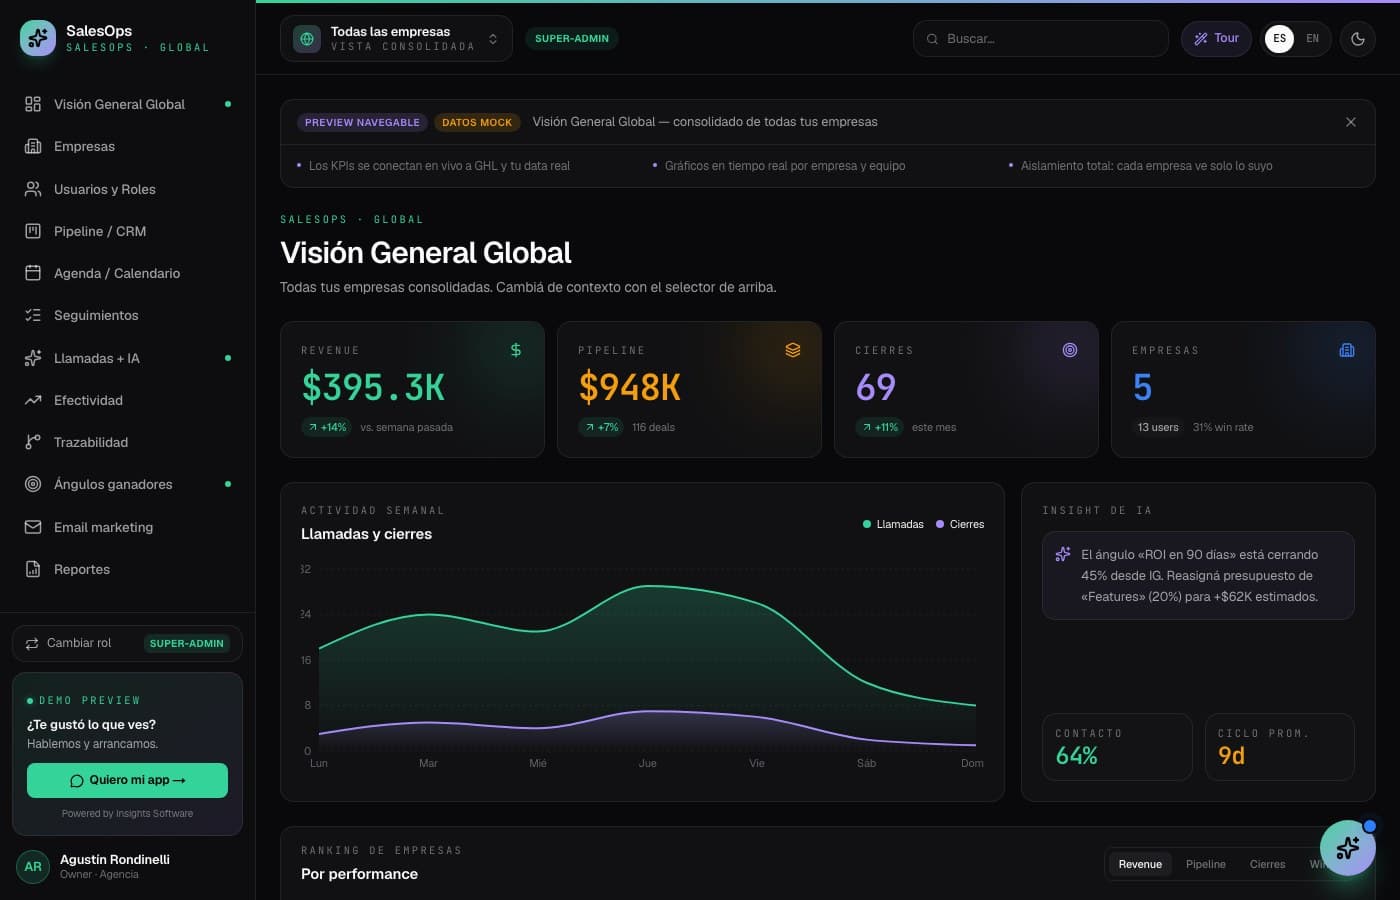Open Email marketing section
This screenshot has width=1400, height=900.
(127, 527)
